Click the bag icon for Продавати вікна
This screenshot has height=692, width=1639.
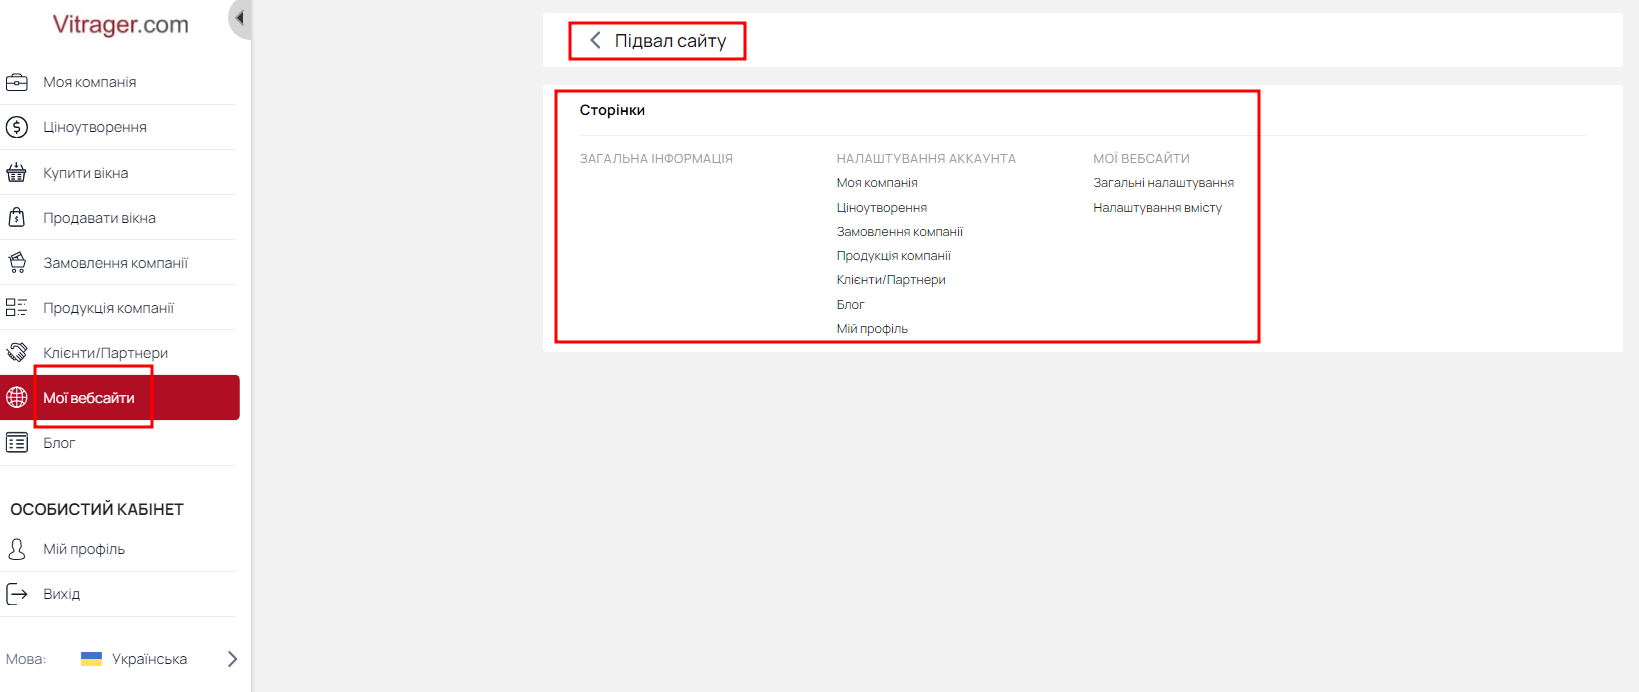coord(17,217)
